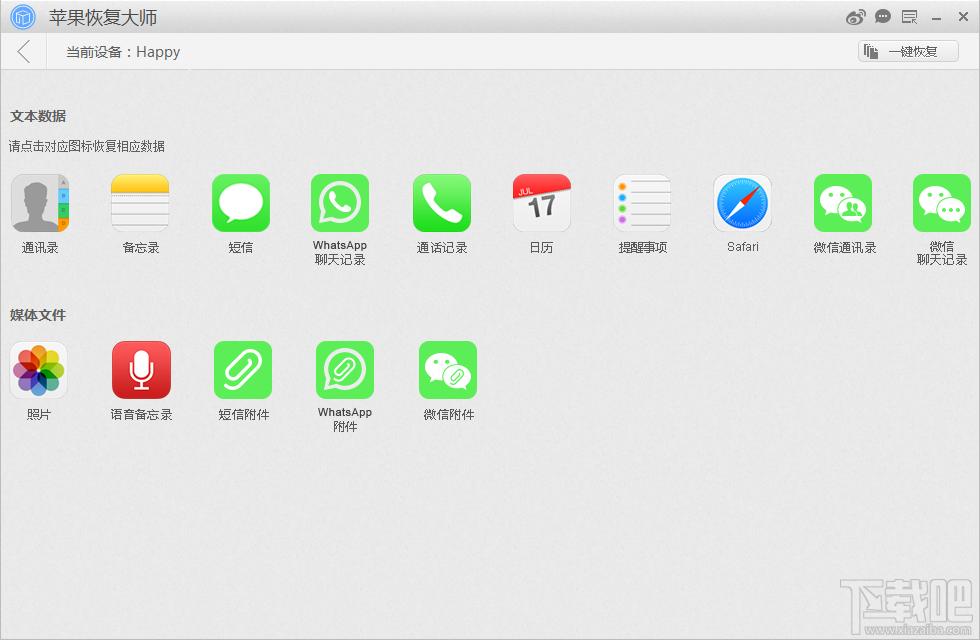Select the 微信聊天记录 WeChat chat icon
Viewport: 980px width, 640px height.
[941, 203]
